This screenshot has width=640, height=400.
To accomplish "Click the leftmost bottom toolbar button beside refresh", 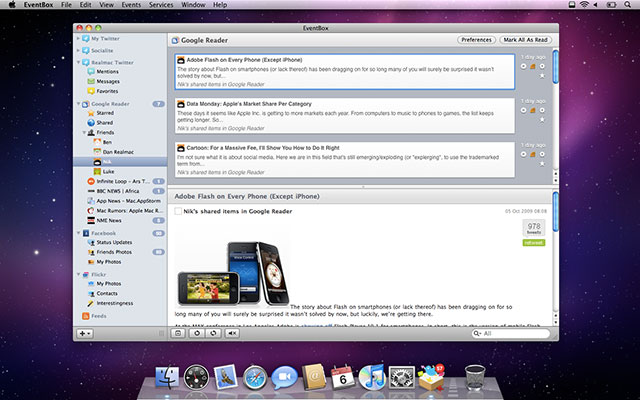I will pos(178,333).
